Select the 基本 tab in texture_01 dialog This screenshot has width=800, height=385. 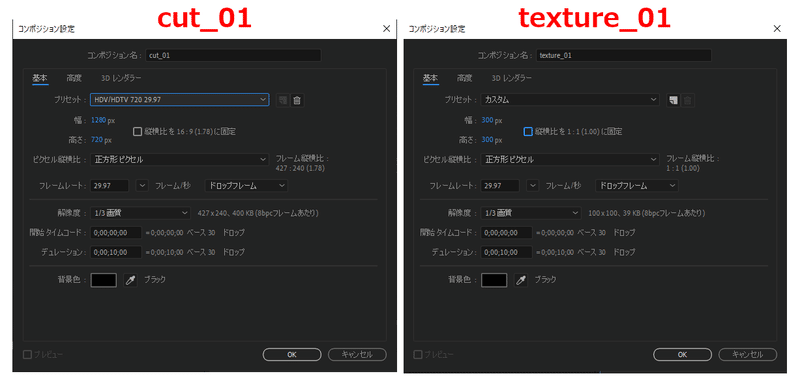(431, 78)
